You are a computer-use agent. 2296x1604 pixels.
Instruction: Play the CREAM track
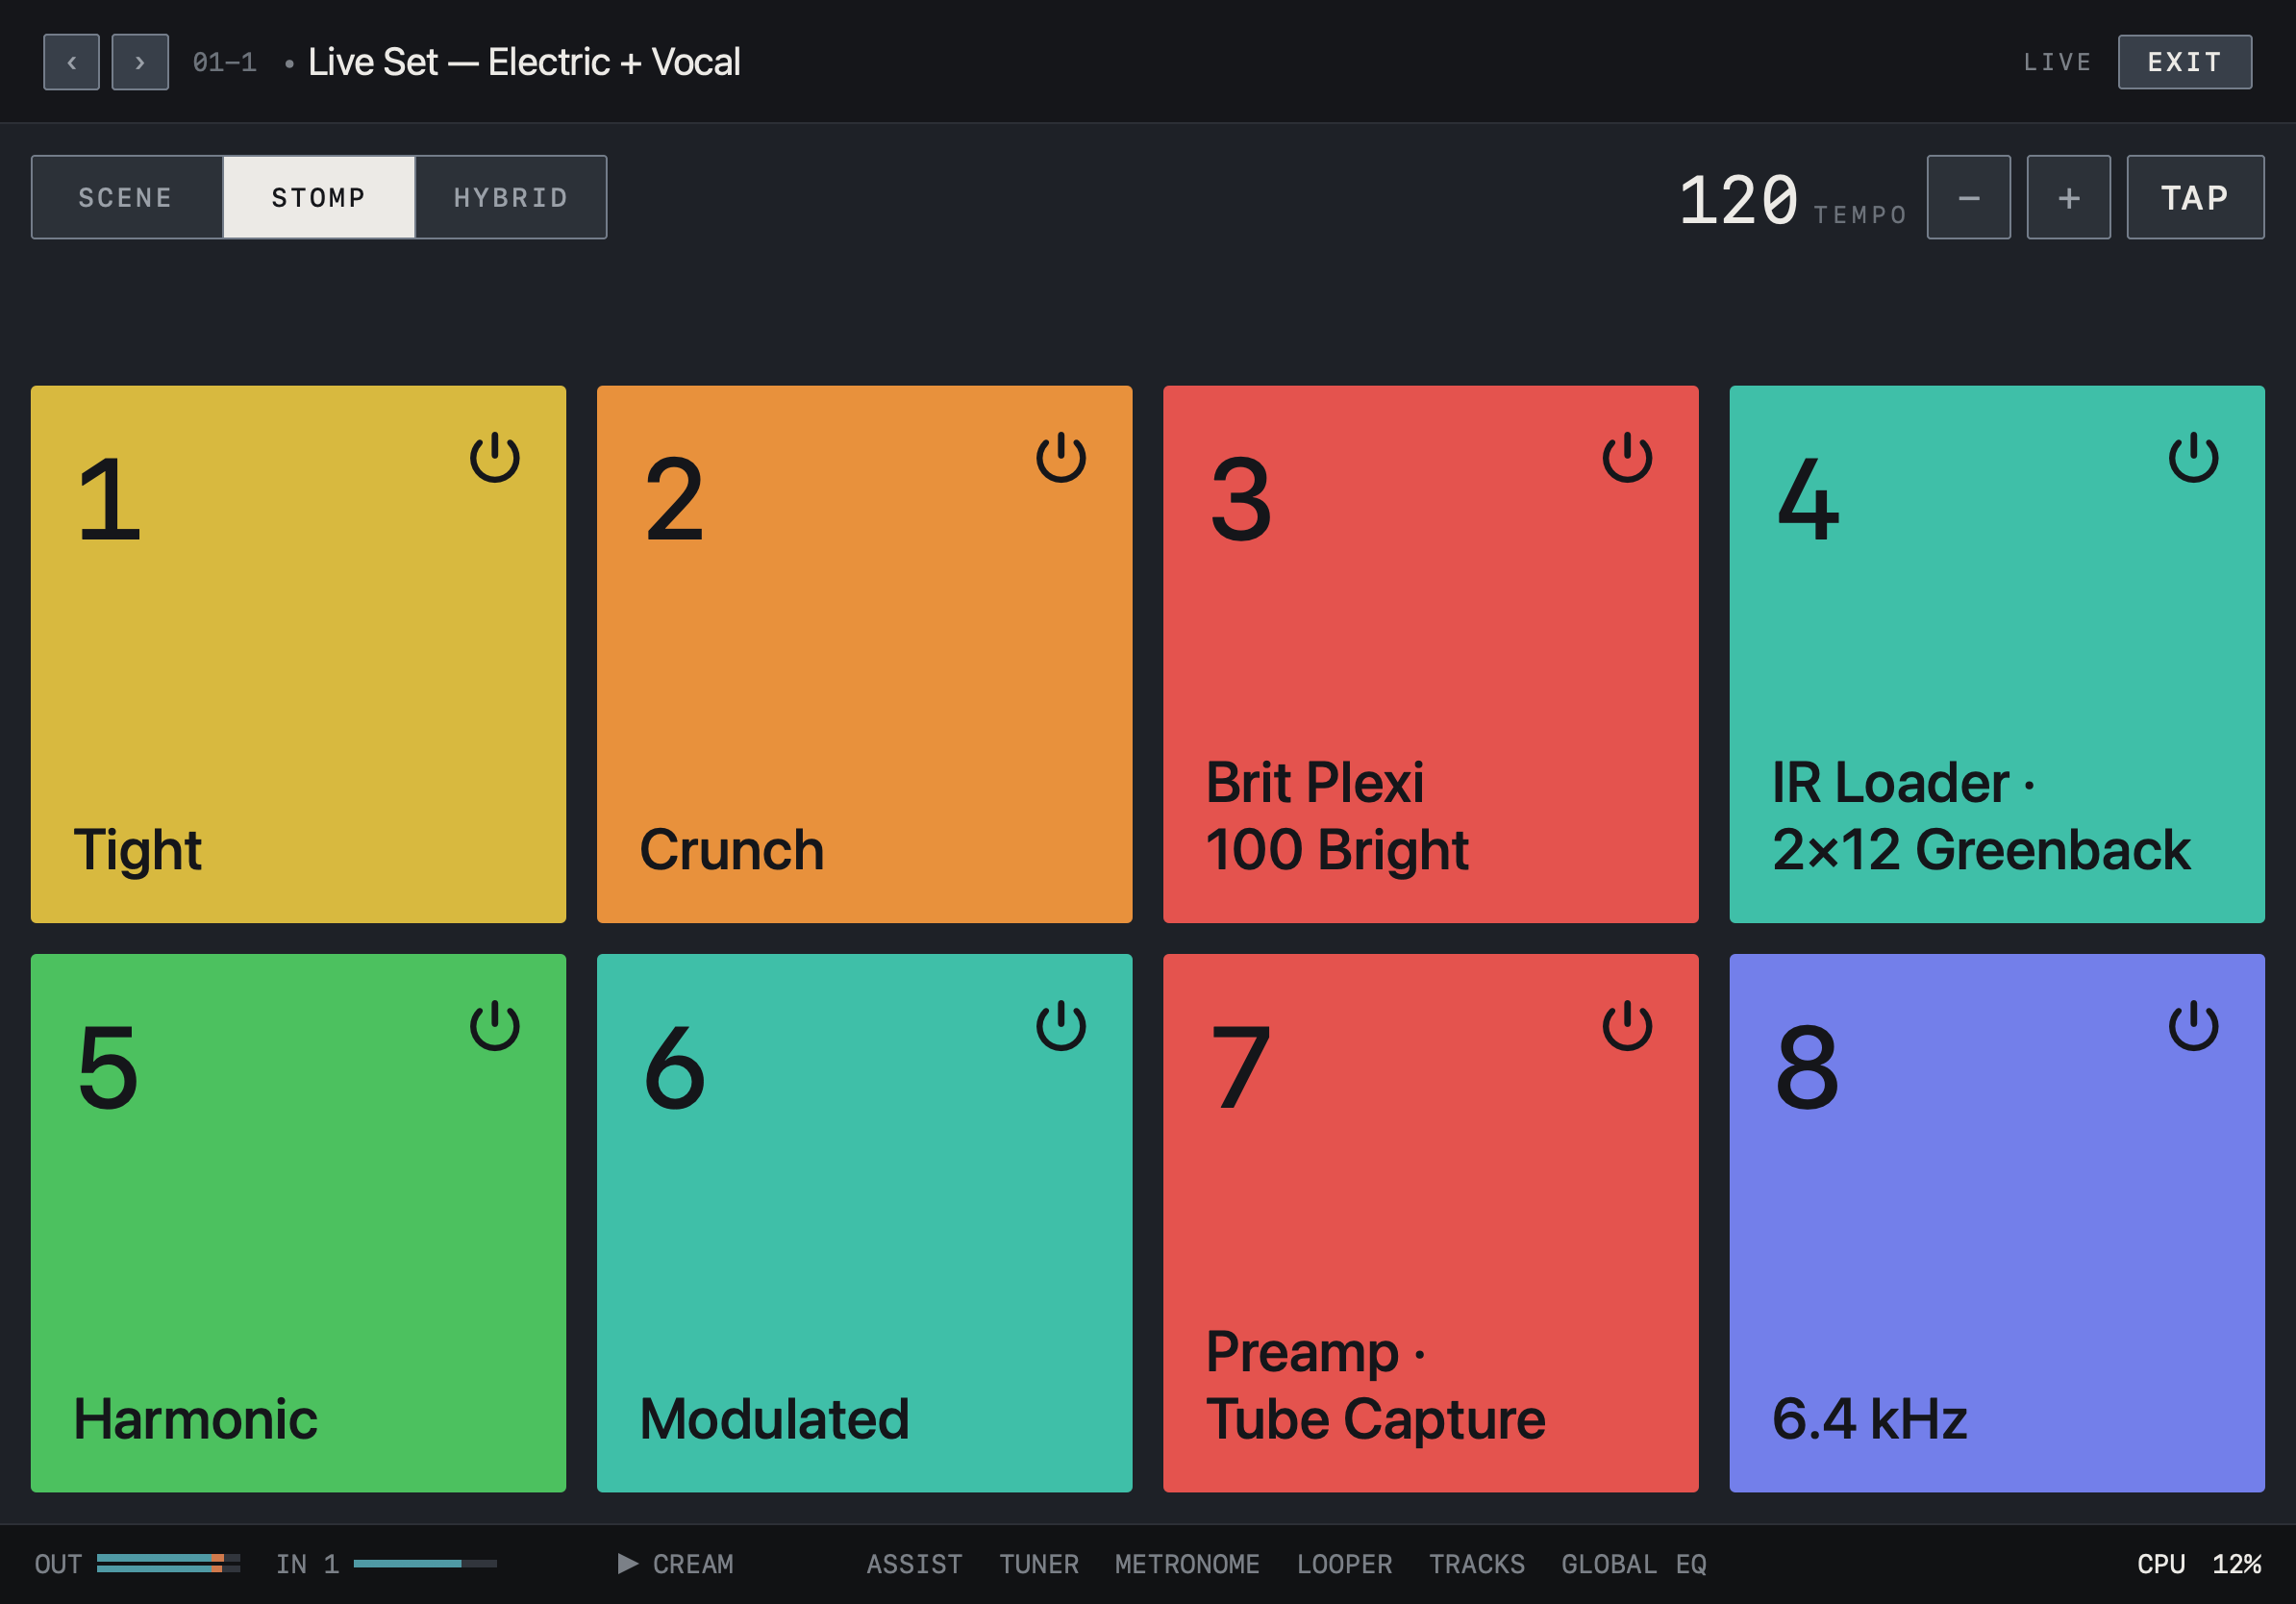click(675, 1564)
